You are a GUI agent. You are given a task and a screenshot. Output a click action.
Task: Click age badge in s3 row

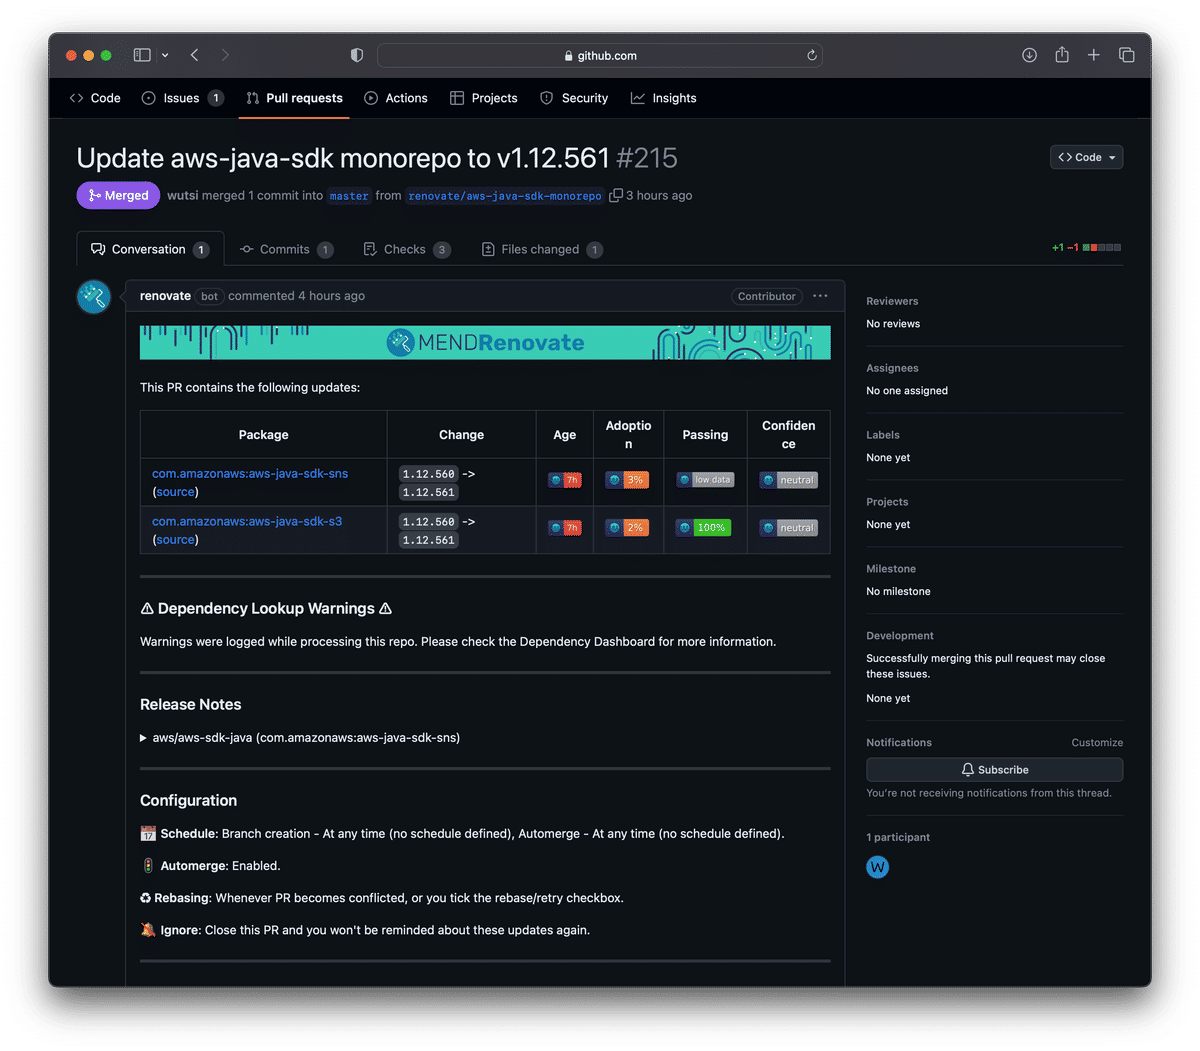[x=564, y=528]
